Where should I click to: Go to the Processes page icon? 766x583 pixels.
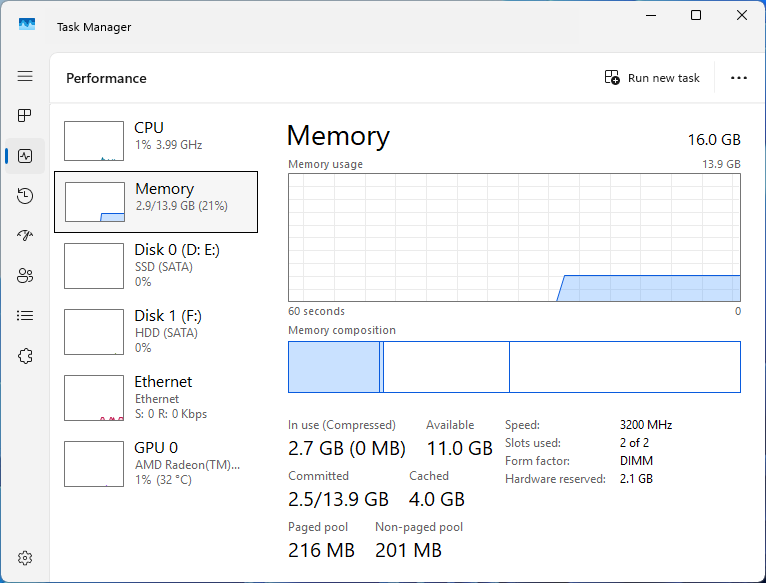click(x=25, y=116)
